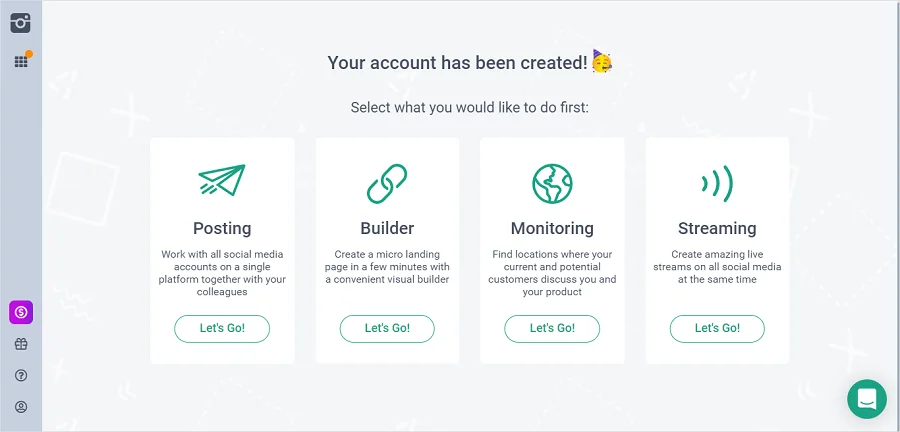Click the sound waves Streaming icon
This screenshot has width=900, height=432.
[x=717, y=183]
